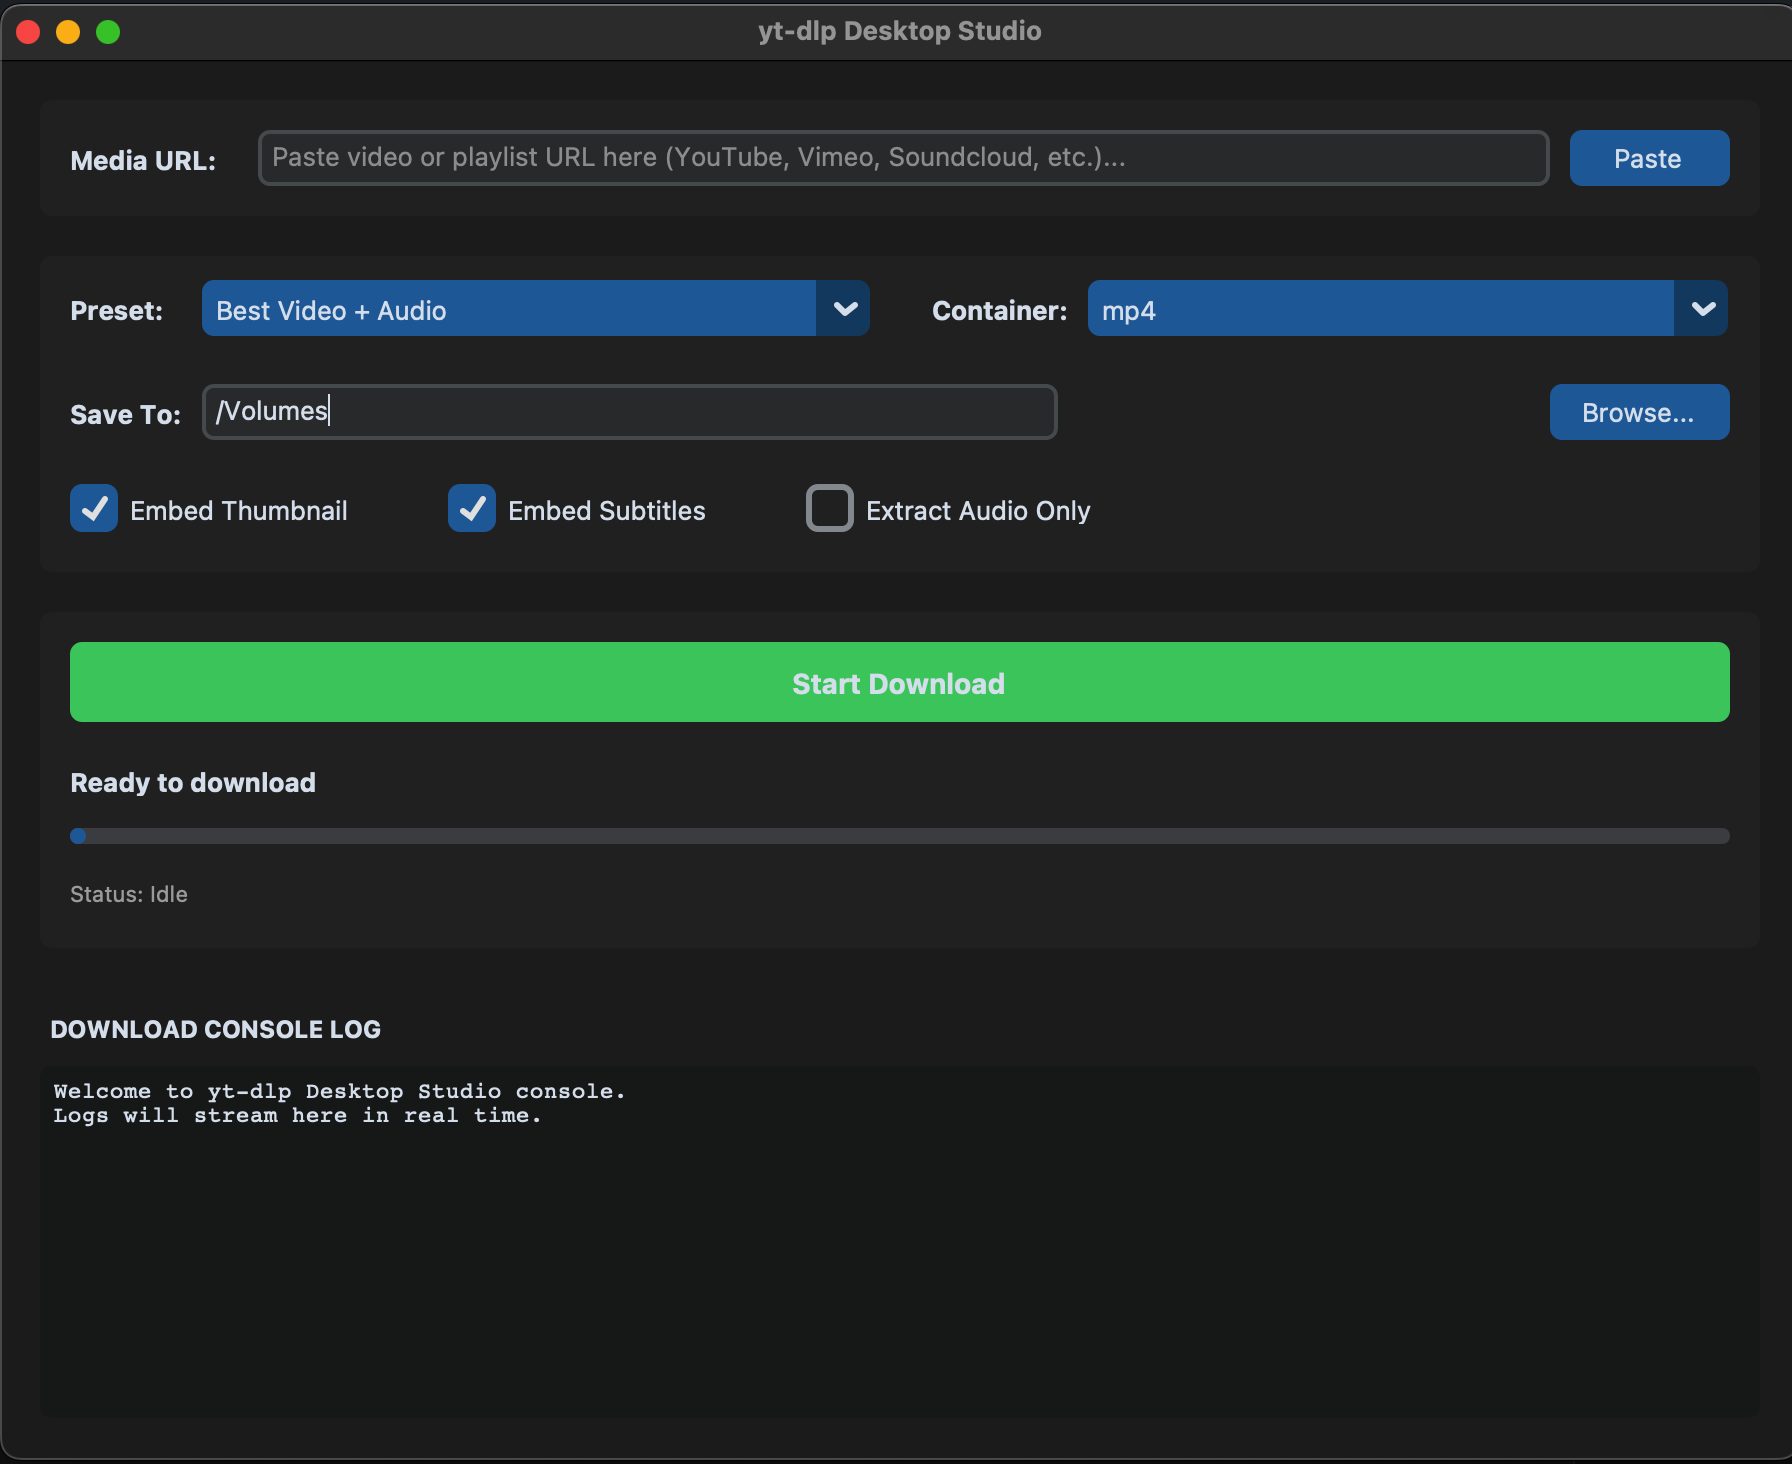The width and height of the screenshot is (1792, 1464).
Task: Click the Ready to download label
Action: pyautogui.click(x=193, y=782)
